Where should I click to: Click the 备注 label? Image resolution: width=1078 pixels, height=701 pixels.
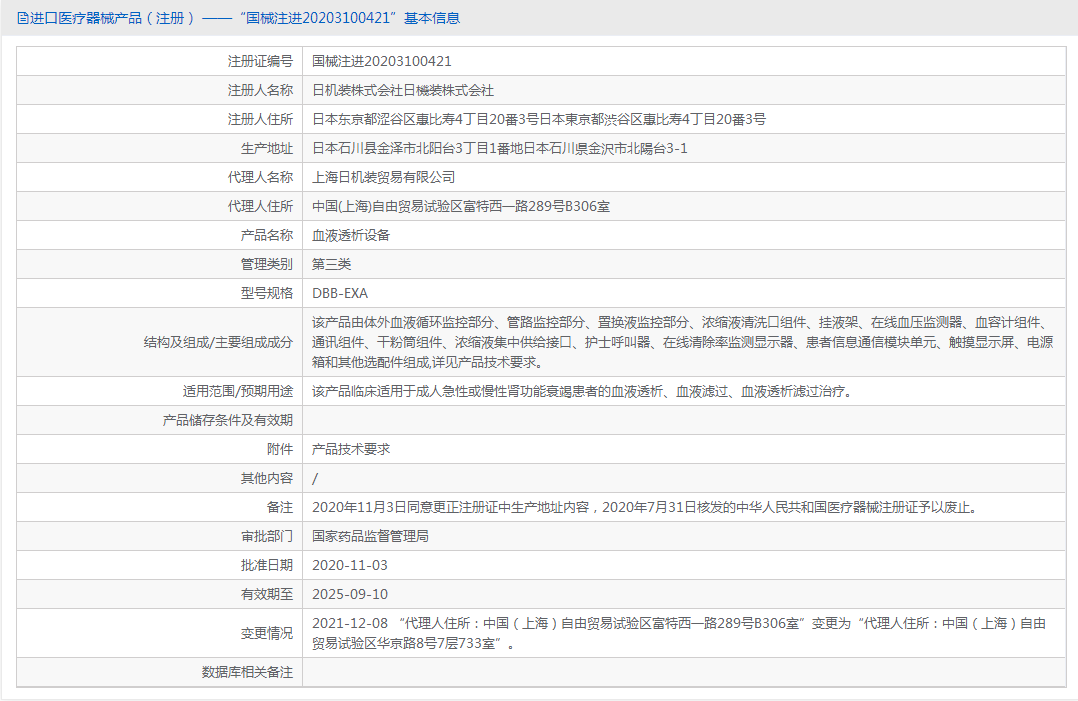tap(280, 507)
